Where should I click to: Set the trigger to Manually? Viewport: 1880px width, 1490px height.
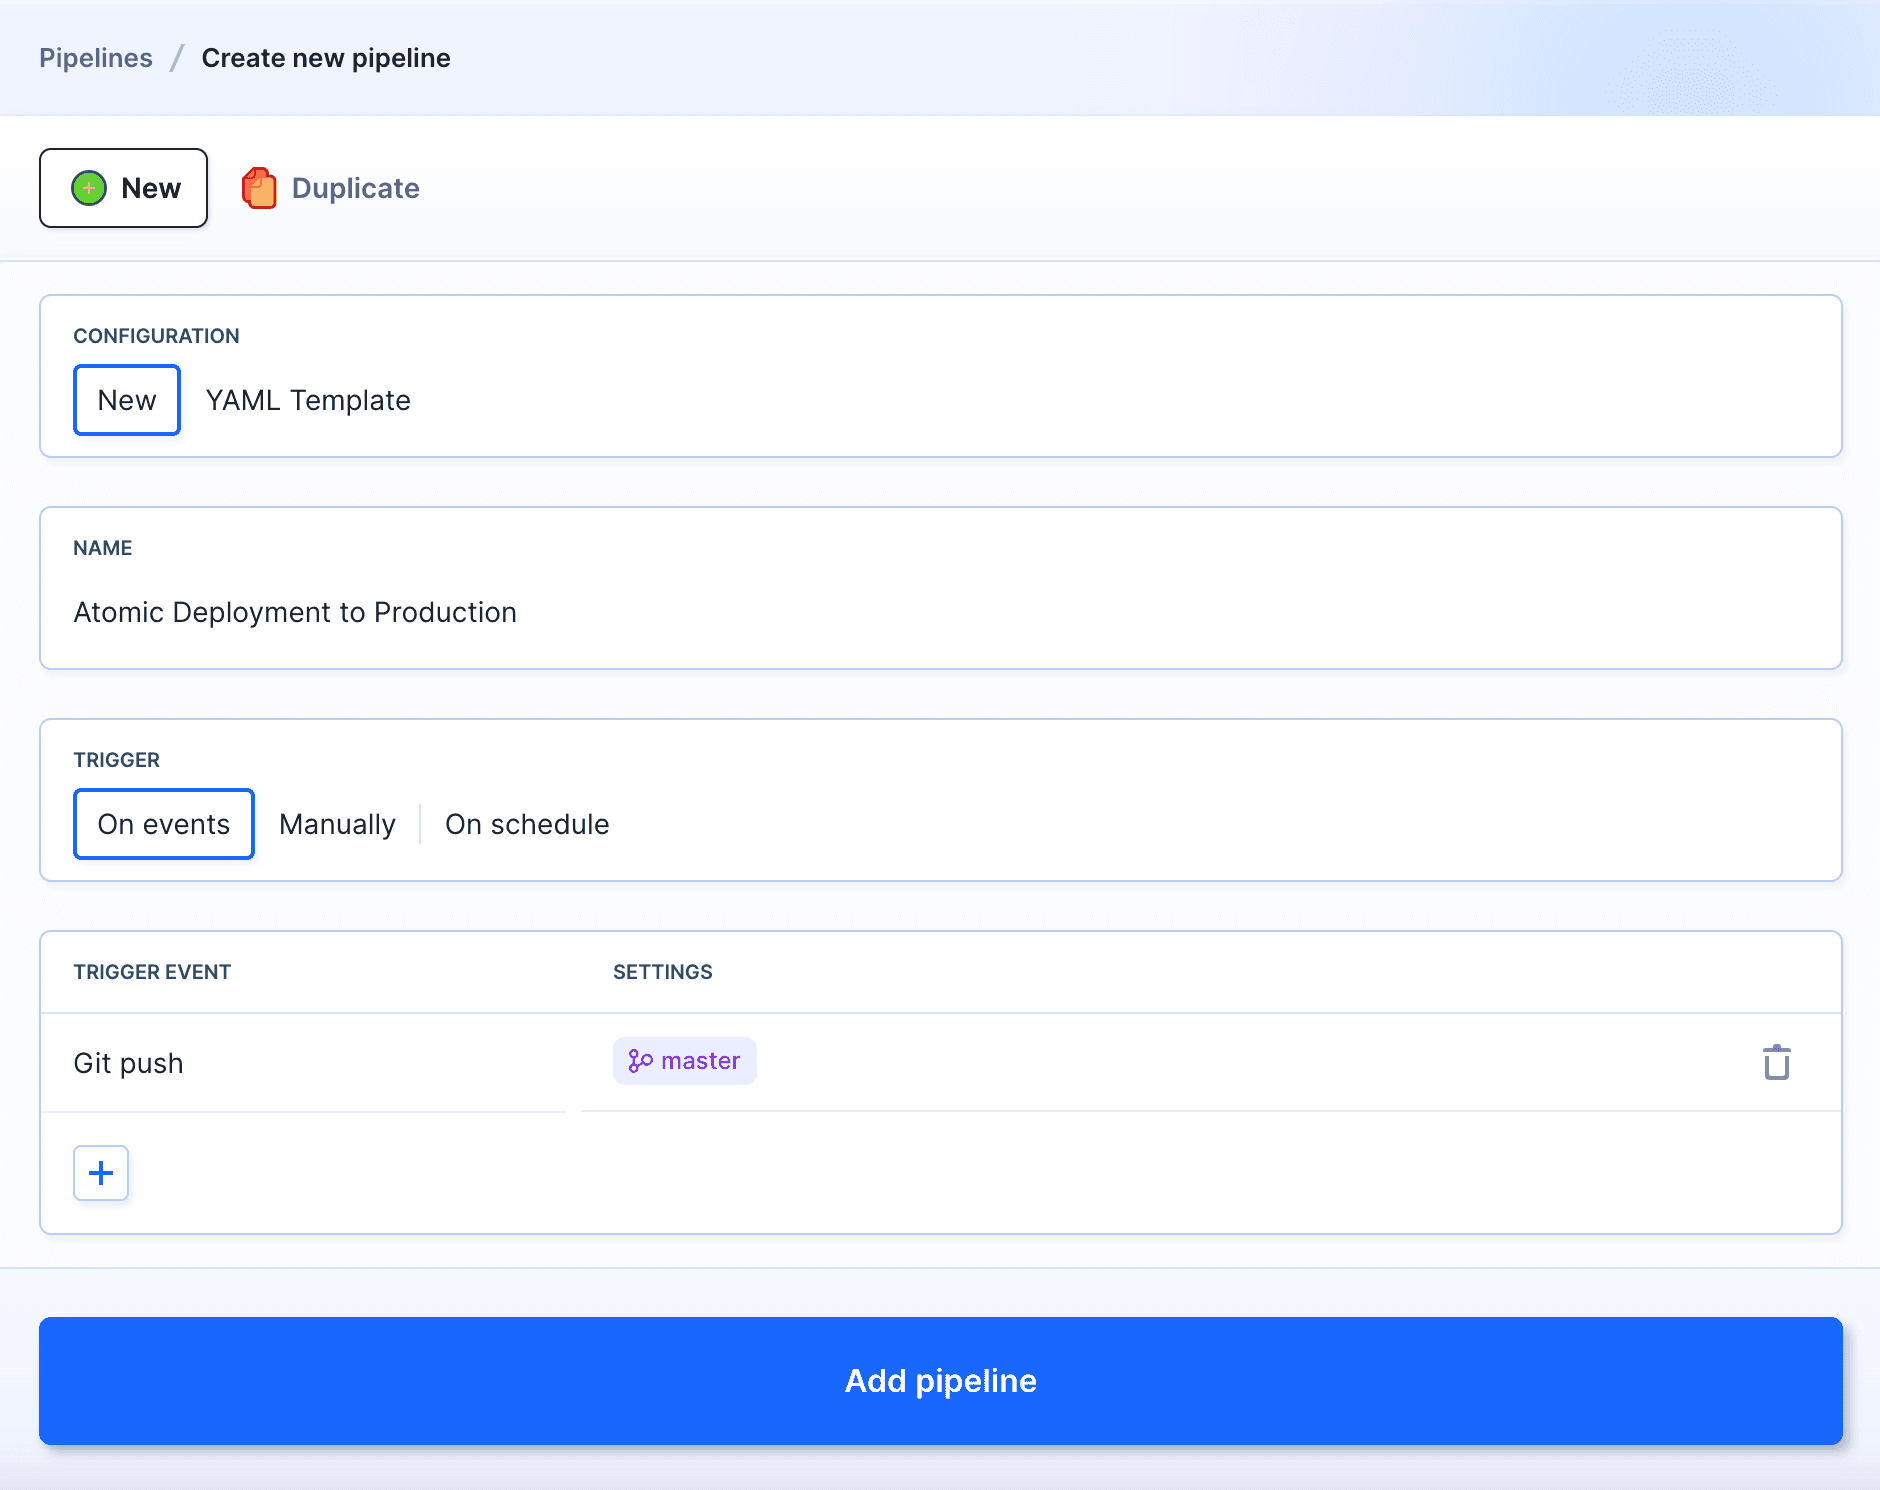point(337,824)
